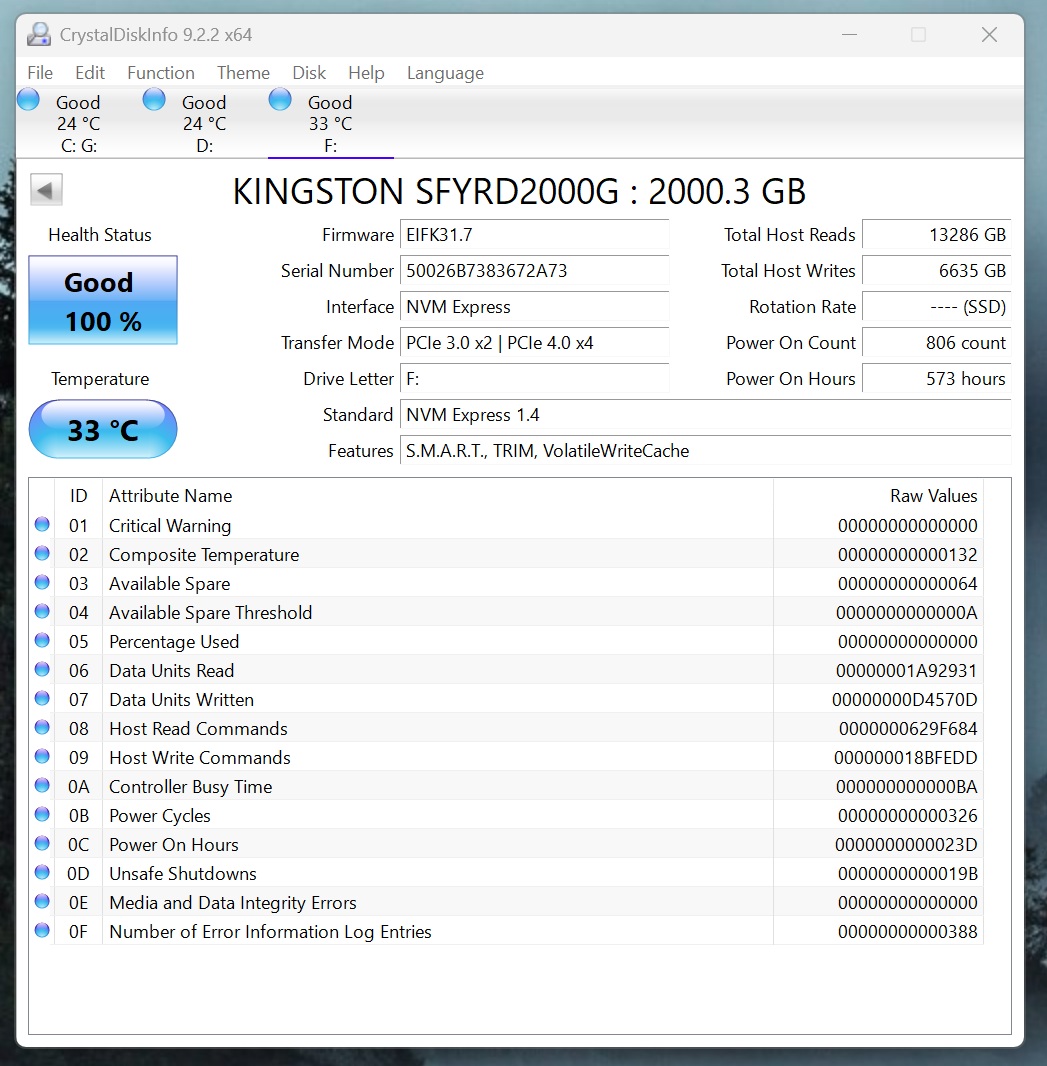Click the previous disk arrow button
Screen dimensions: 1047x1066
[x=46, y=190]
